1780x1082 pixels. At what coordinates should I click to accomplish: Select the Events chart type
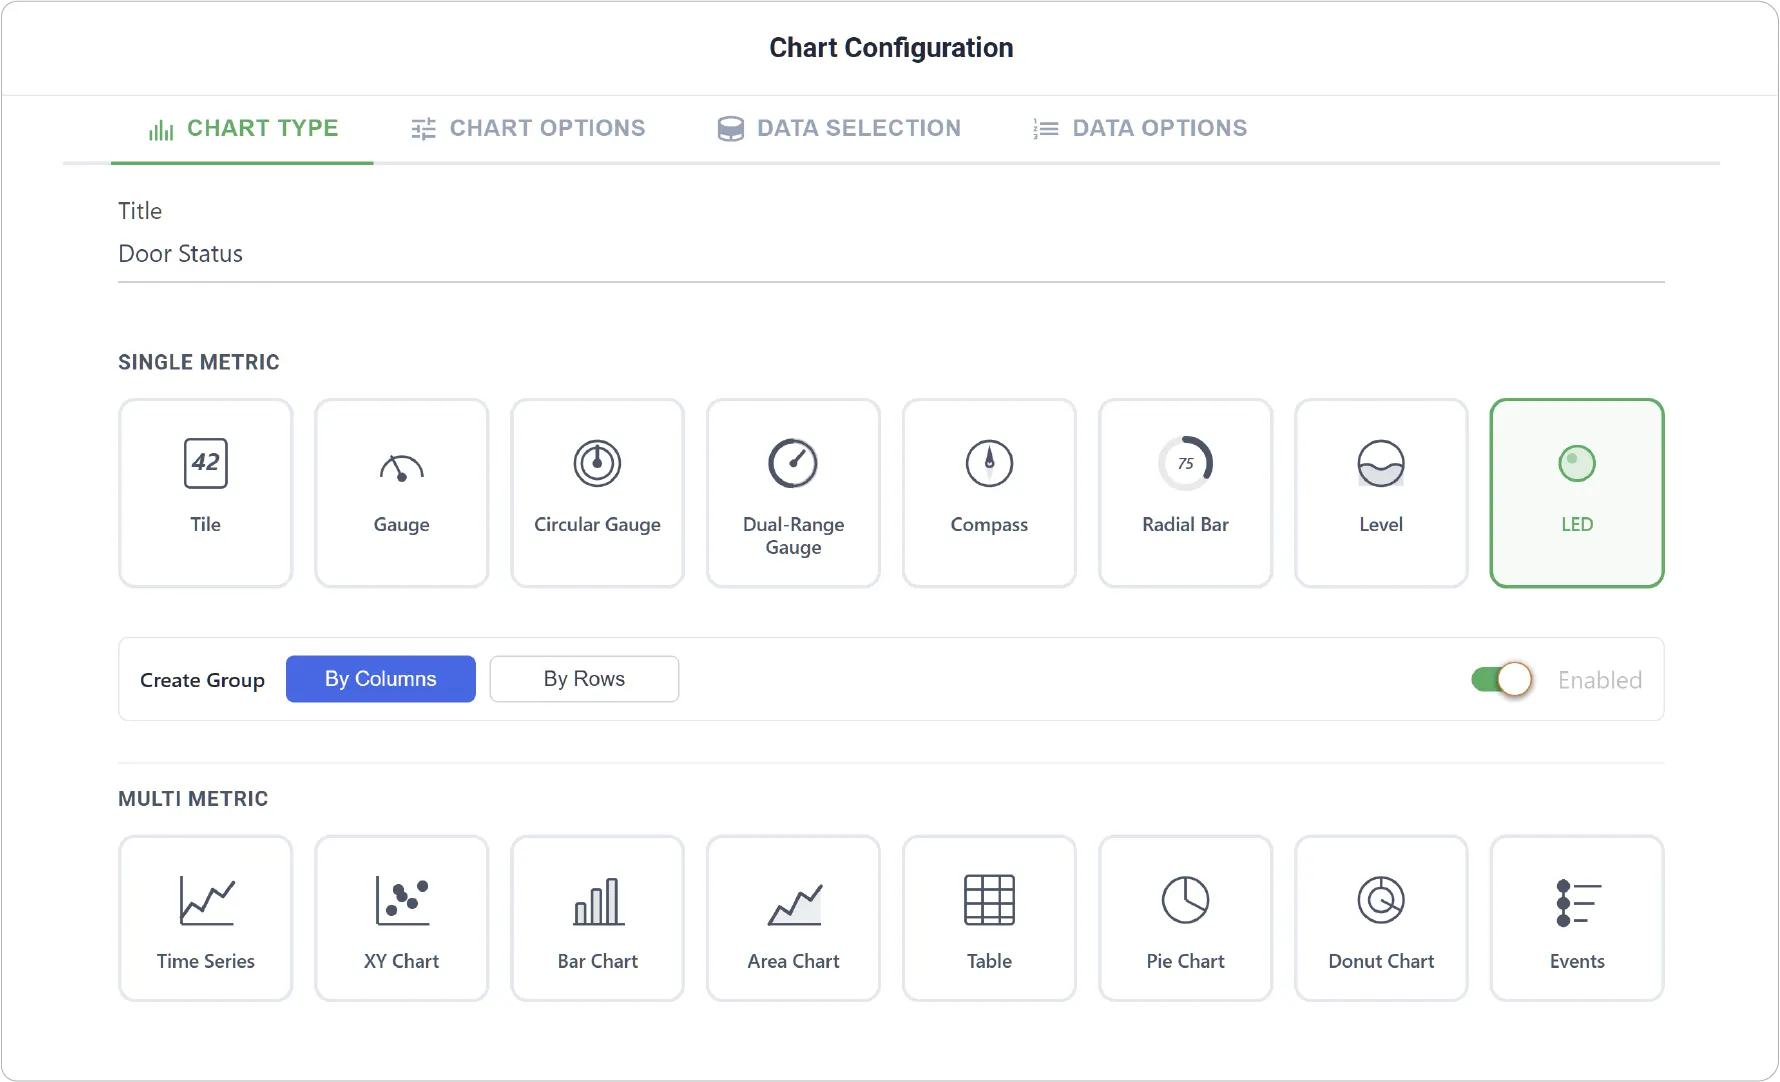pos(1577,918)
